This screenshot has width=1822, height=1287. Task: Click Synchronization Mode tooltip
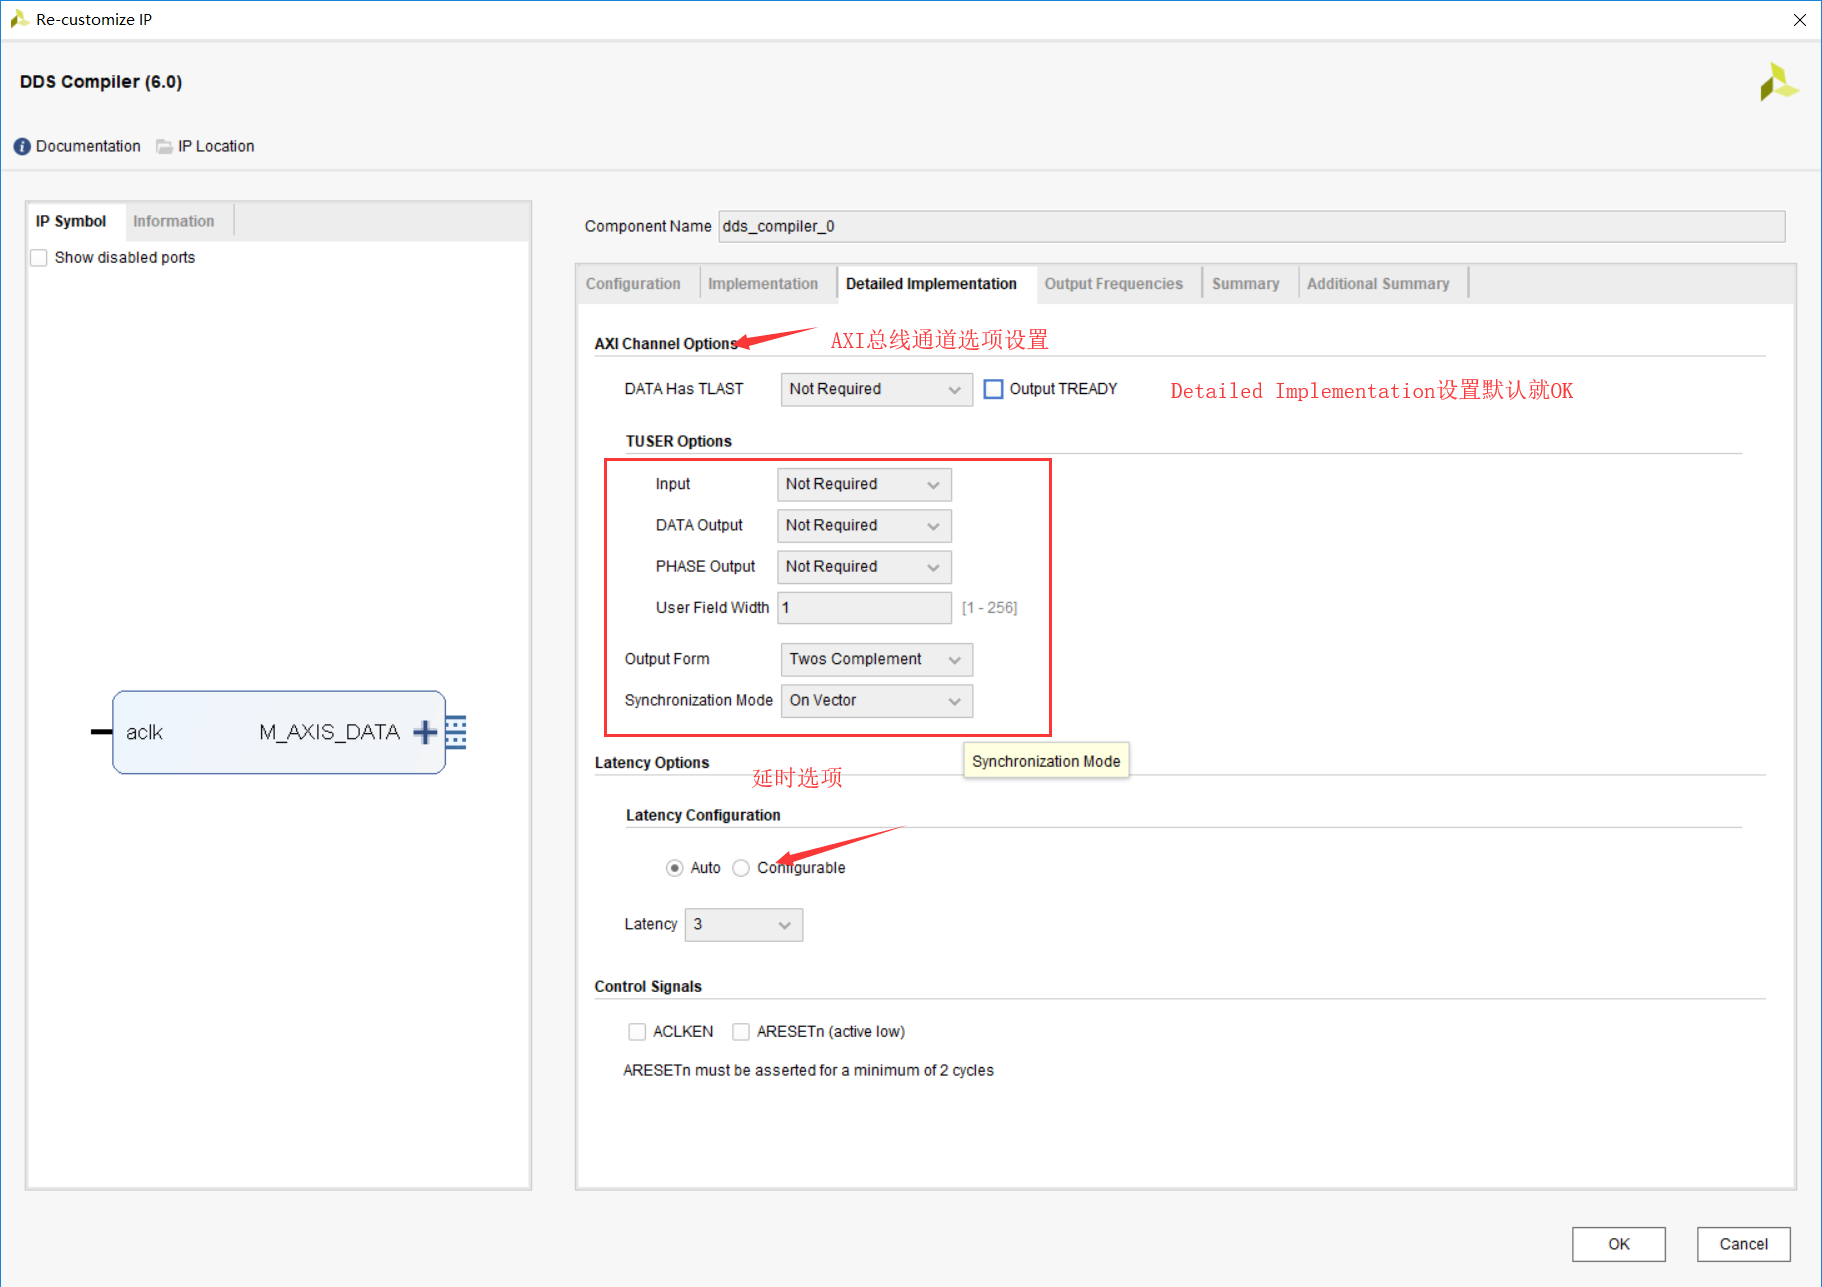1046,761
